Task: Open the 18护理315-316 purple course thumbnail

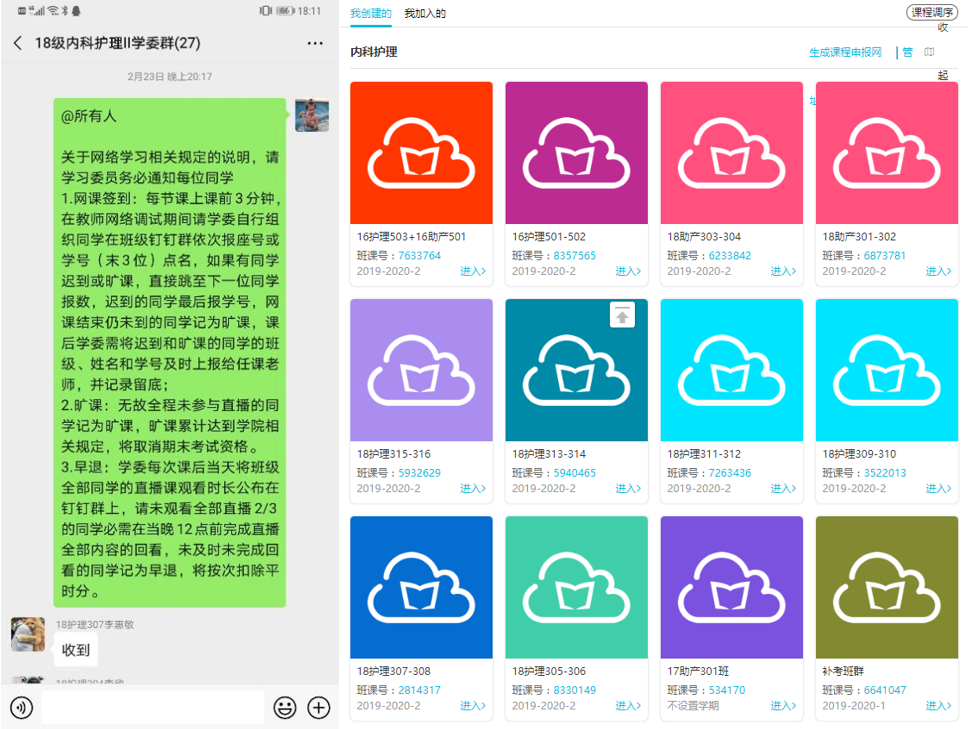Action: click(421, 370)
